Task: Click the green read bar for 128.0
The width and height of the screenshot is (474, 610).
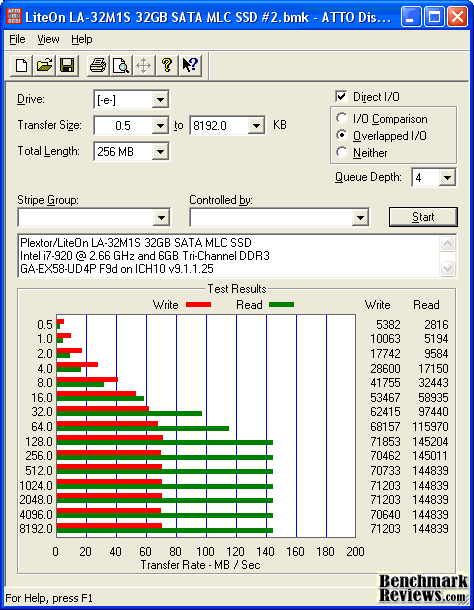Action: coord(165,442)
